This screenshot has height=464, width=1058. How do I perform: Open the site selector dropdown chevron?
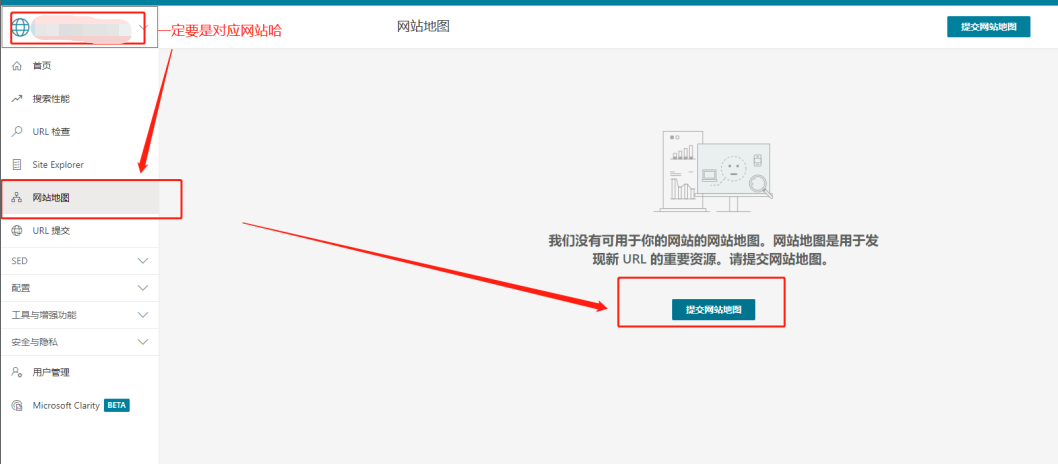[144, 28]
